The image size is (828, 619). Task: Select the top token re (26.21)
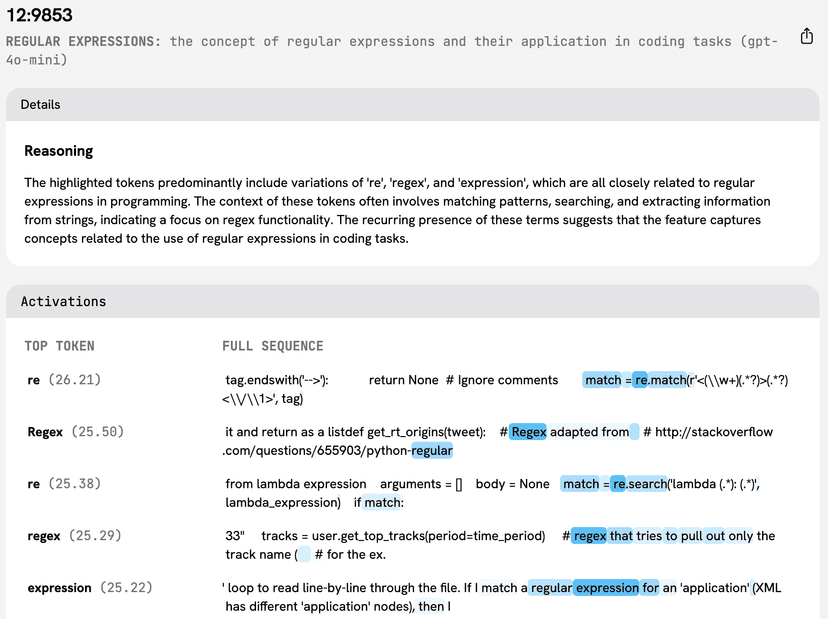point(64,380)
